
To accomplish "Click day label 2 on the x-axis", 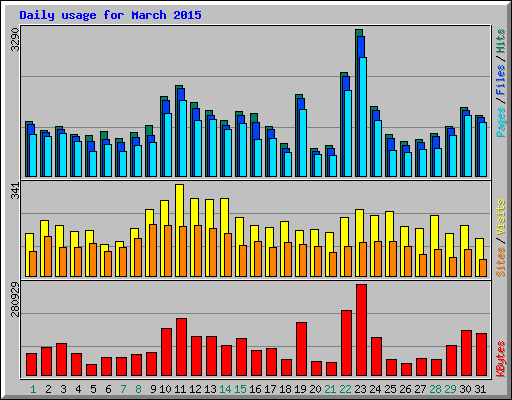I will tap(48, 389).
